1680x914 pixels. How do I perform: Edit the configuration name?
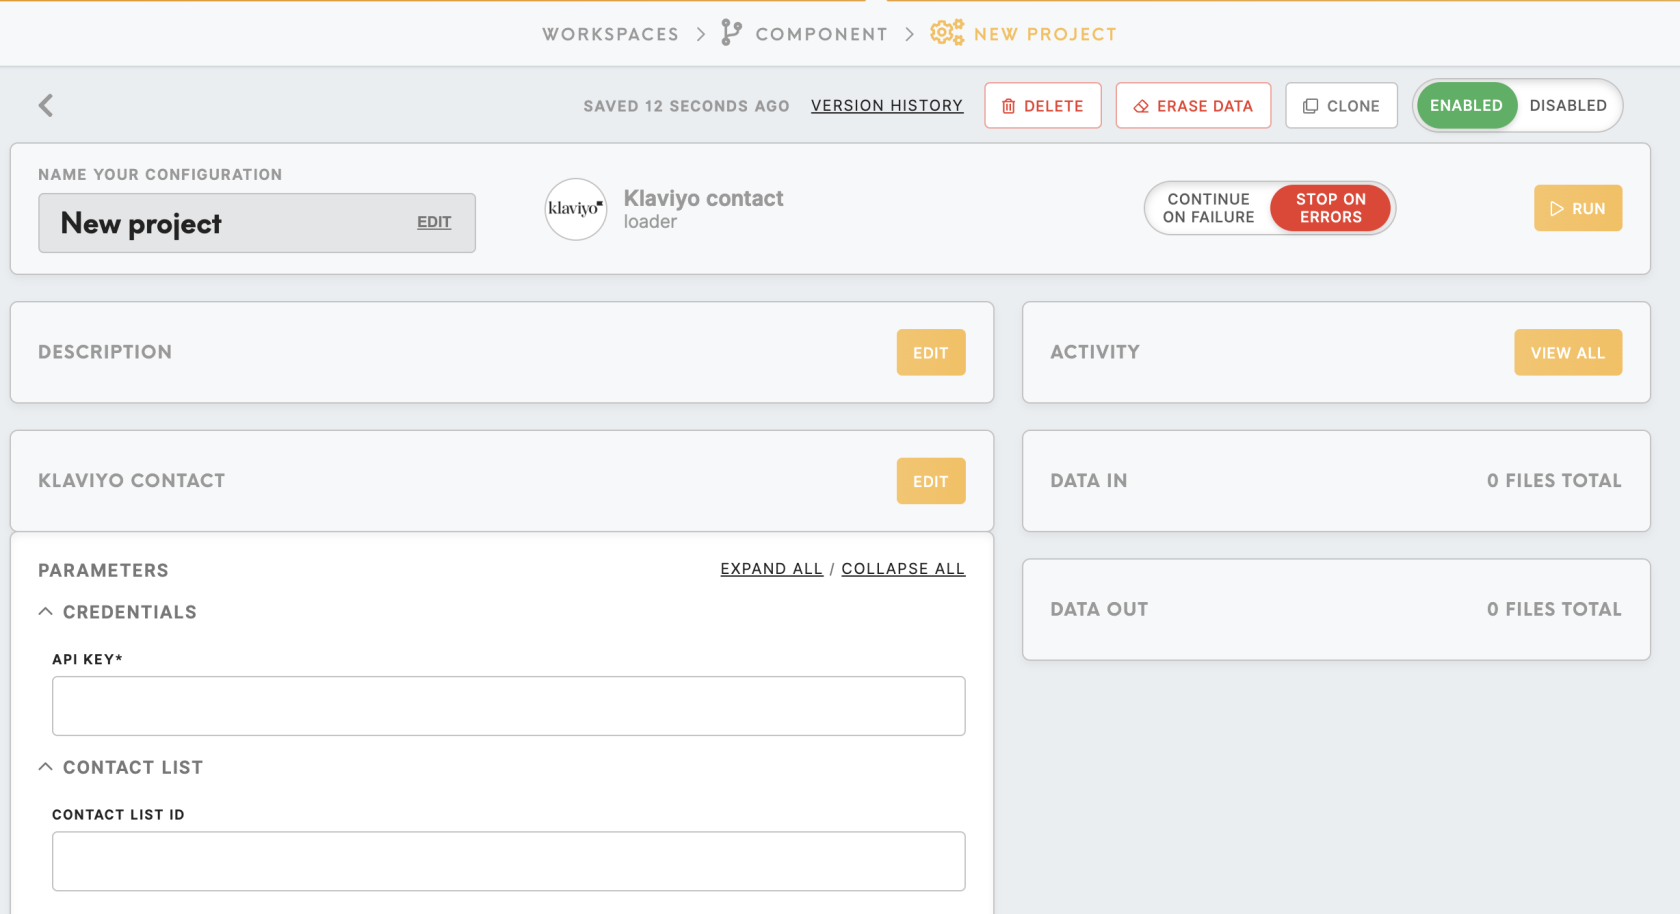[434, 222]
